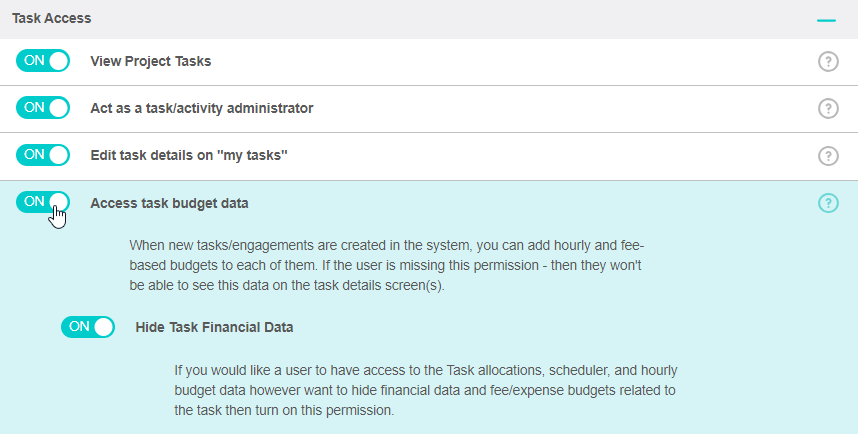The height and width of the screenshot is (434, 858).
Task: Click the Edit task details on "my tasks" label
Action: click(x=189, y=156)
